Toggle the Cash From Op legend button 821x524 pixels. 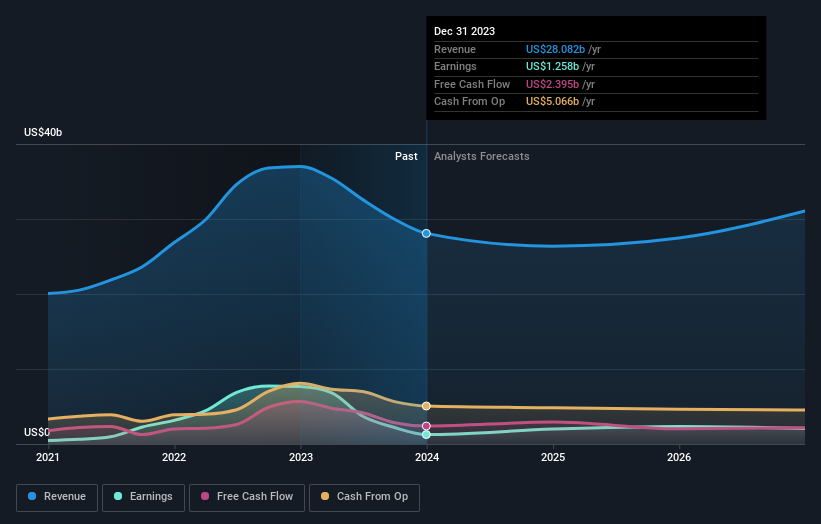pos(364,497)
